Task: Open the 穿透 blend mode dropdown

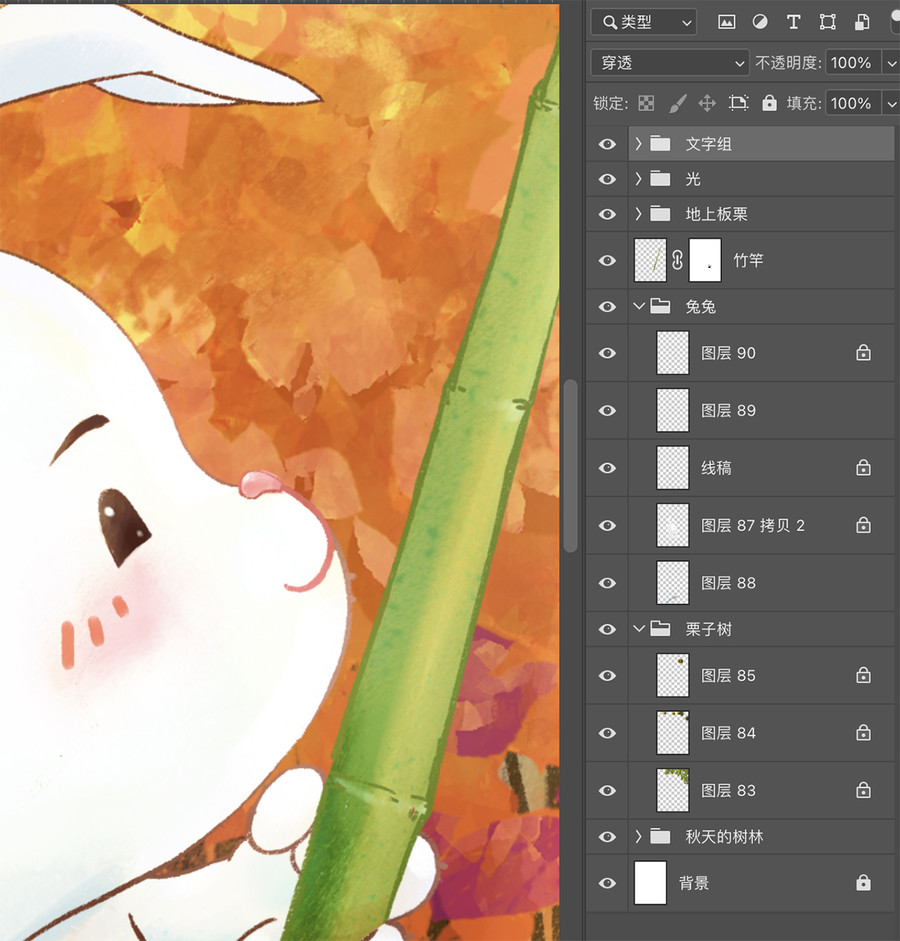Action: coord(670,62)
